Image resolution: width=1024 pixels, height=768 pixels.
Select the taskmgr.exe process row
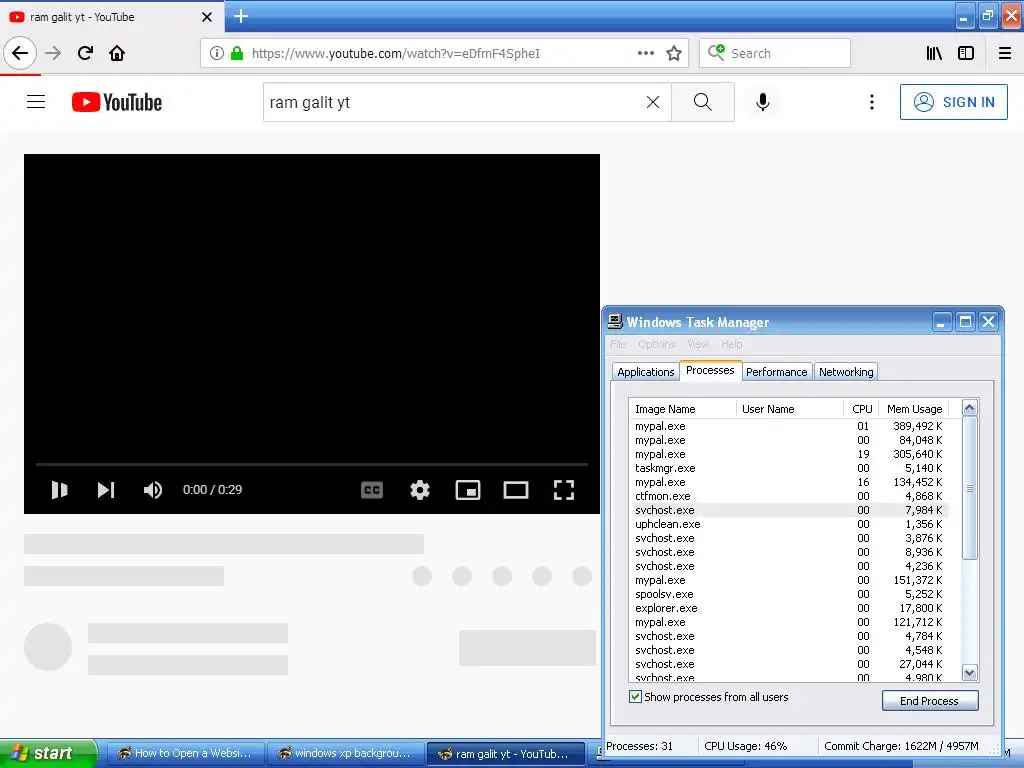(x=789, y=468)
